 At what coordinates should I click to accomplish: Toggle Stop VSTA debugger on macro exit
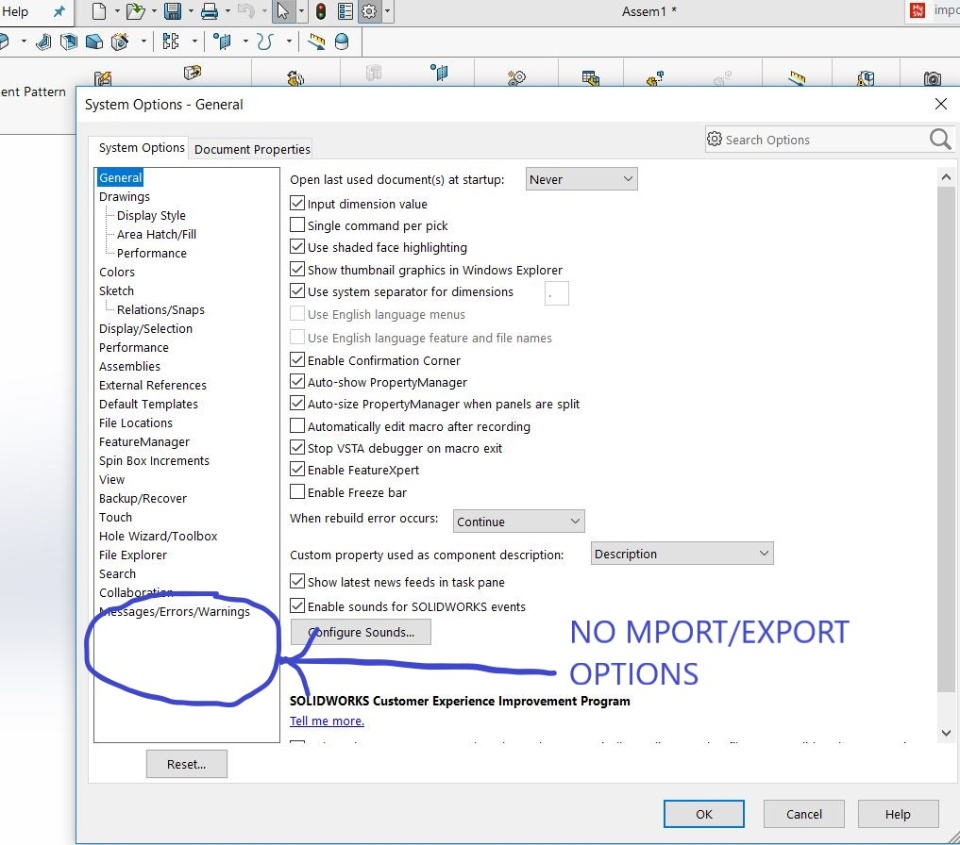pos(297,448)
